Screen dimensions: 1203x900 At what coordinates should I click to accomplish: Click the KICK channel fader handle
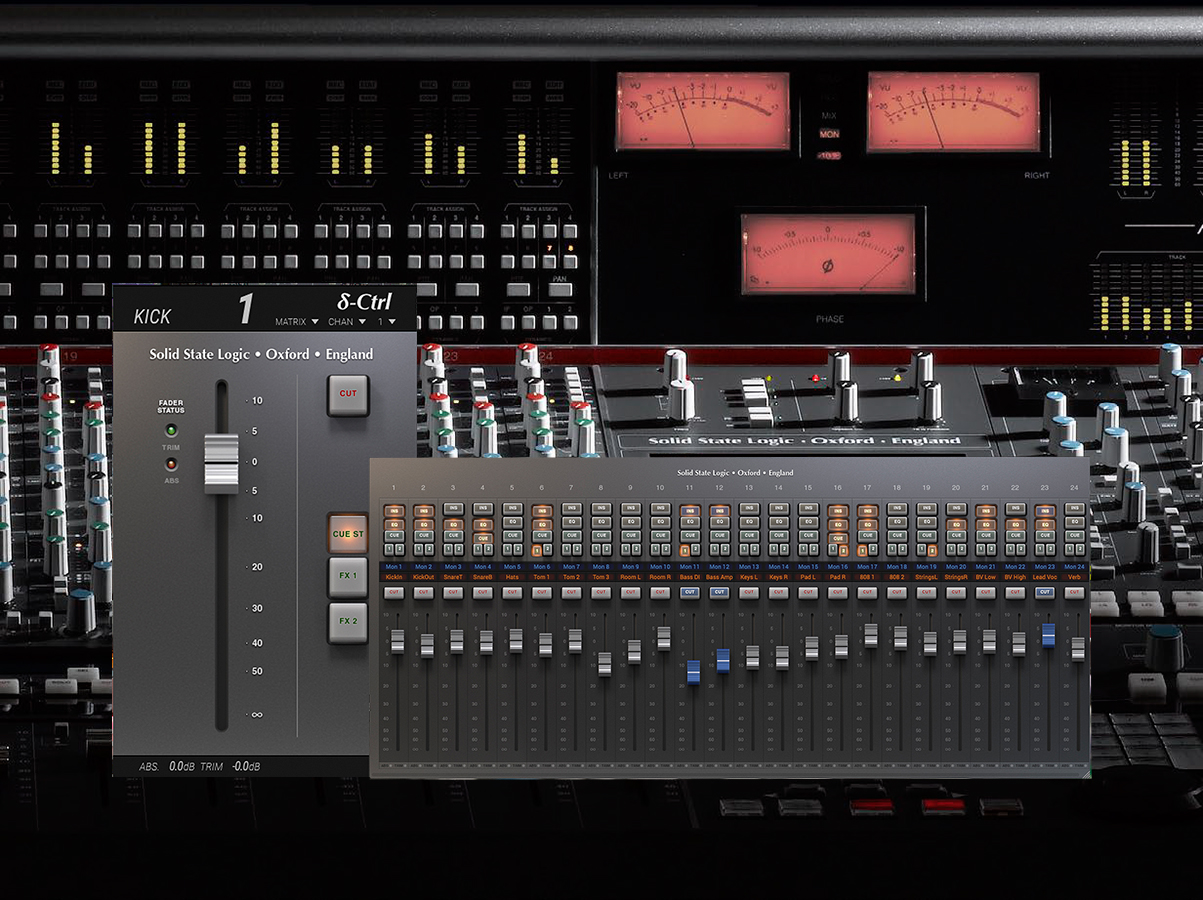point(221,462)
